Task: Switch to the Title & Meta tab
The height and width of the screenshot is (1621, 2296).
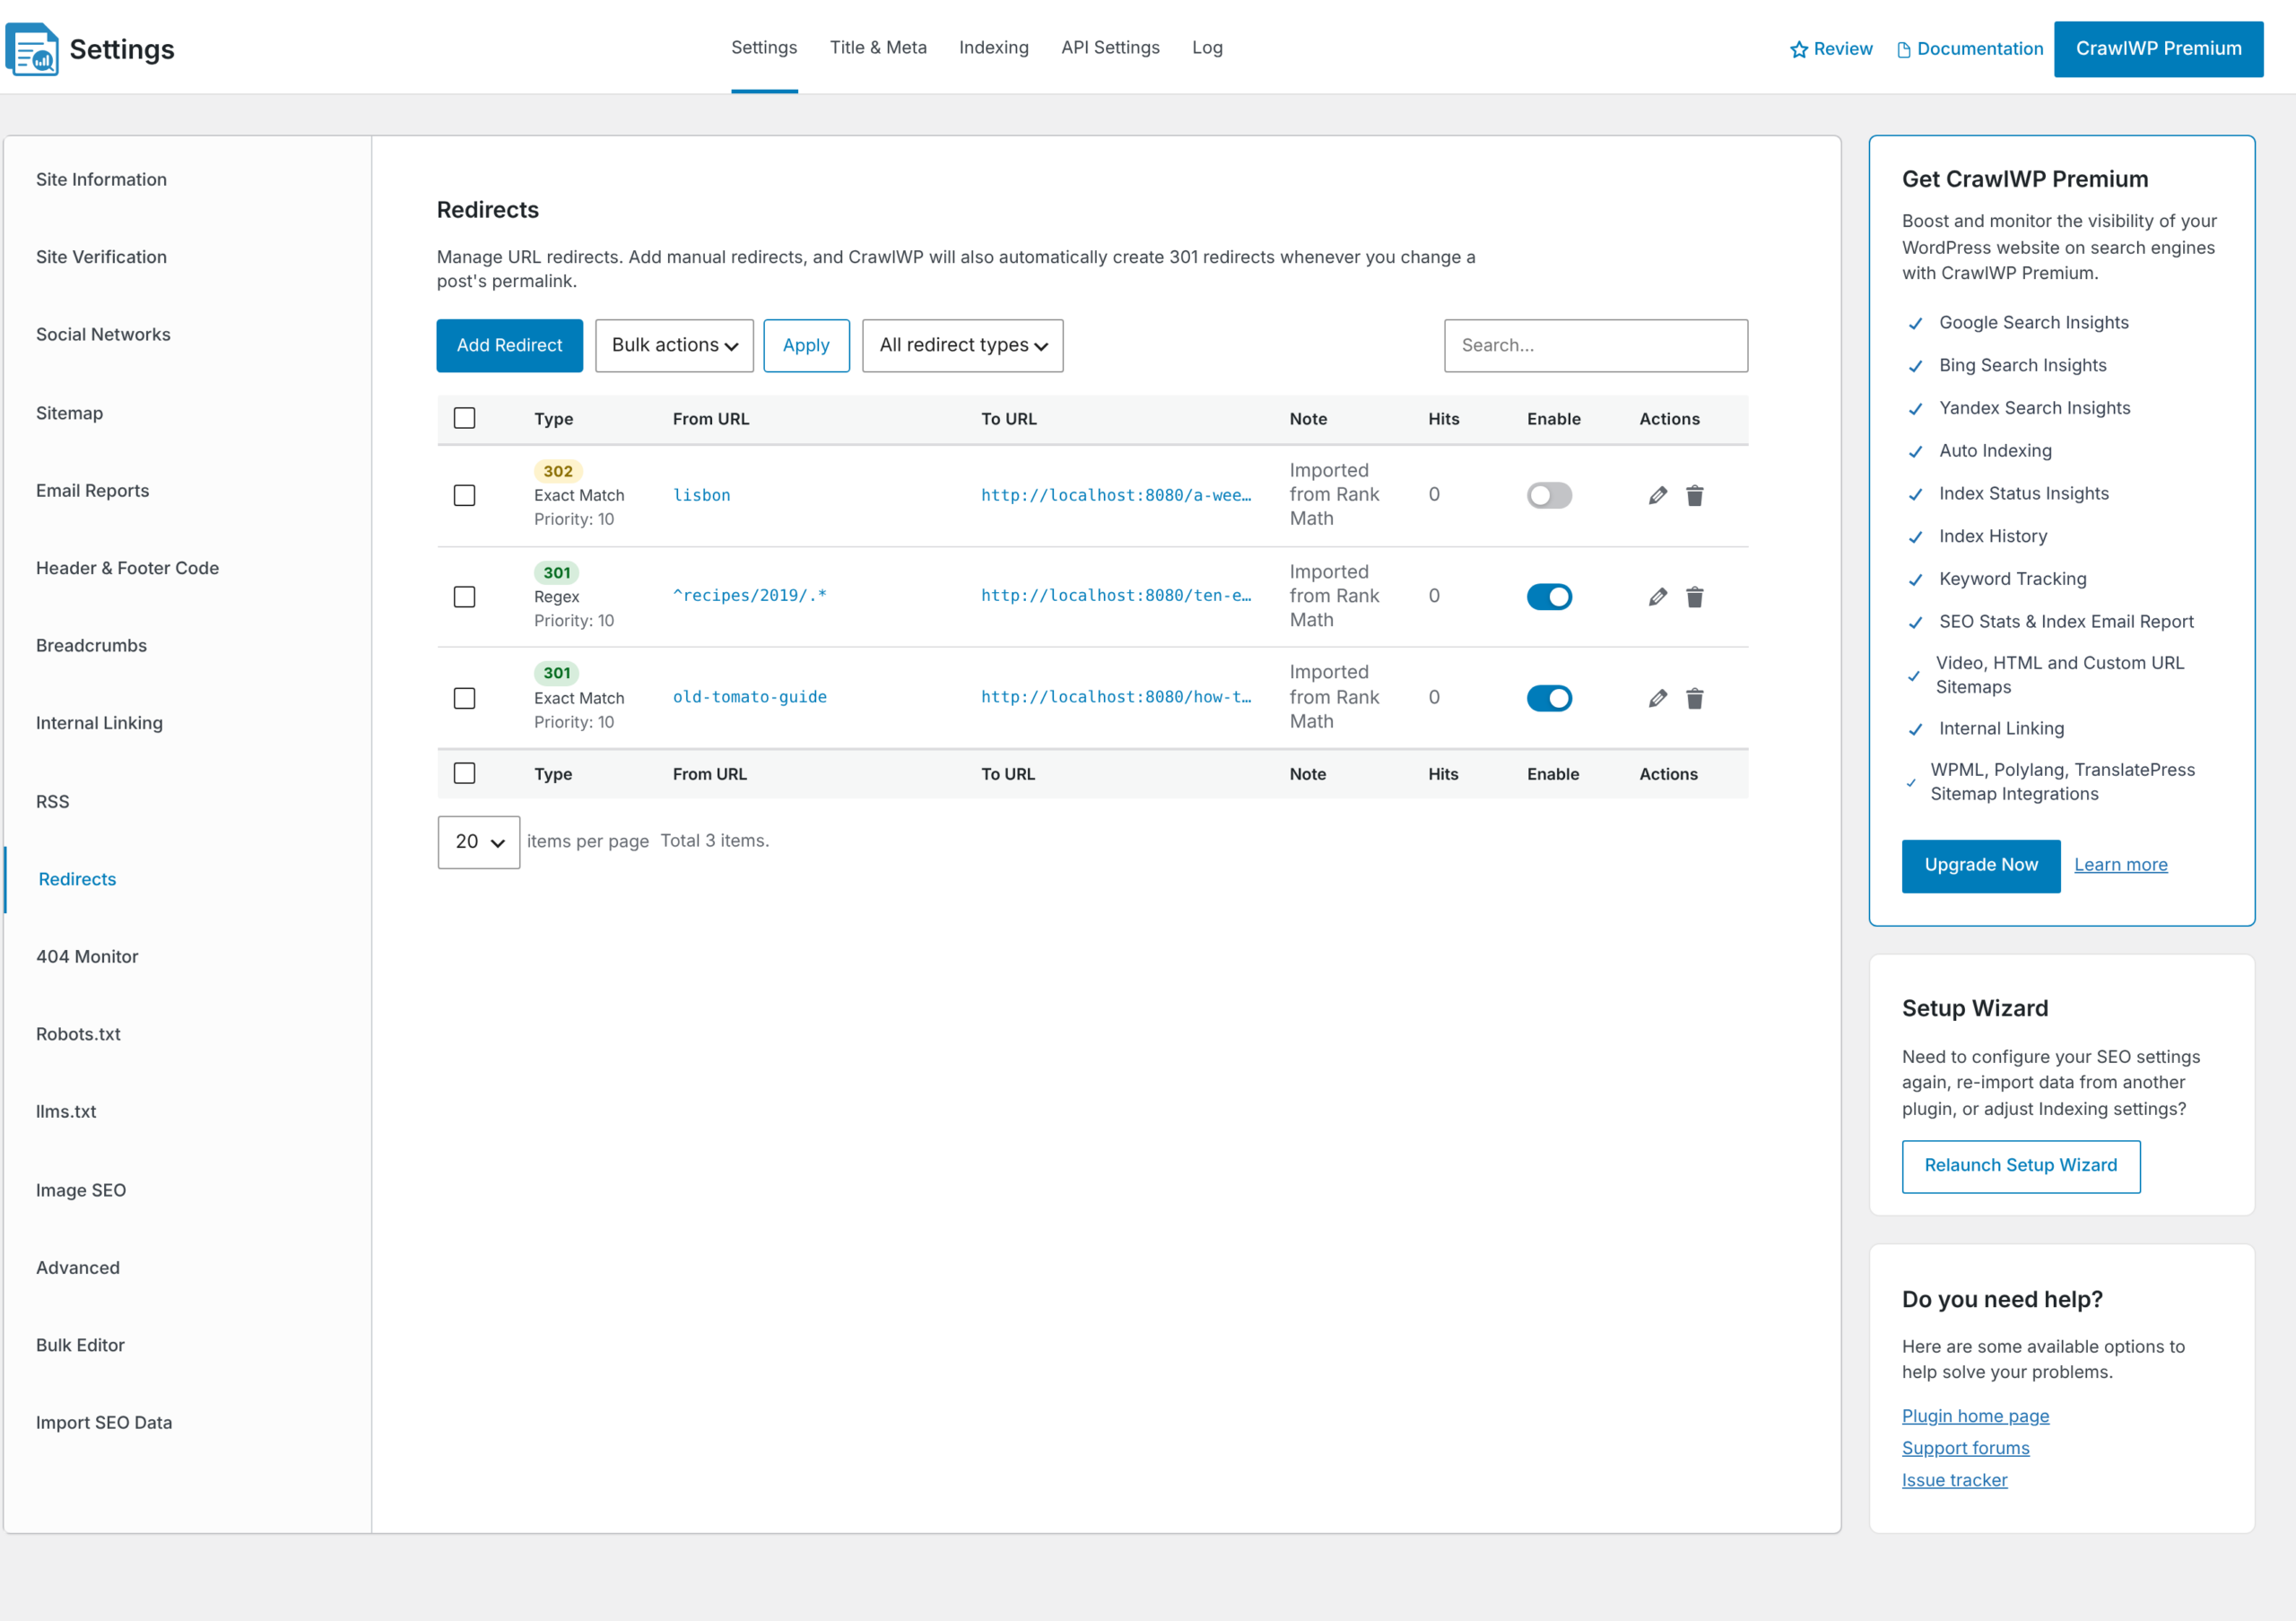Action: click(x=877, y=47)
